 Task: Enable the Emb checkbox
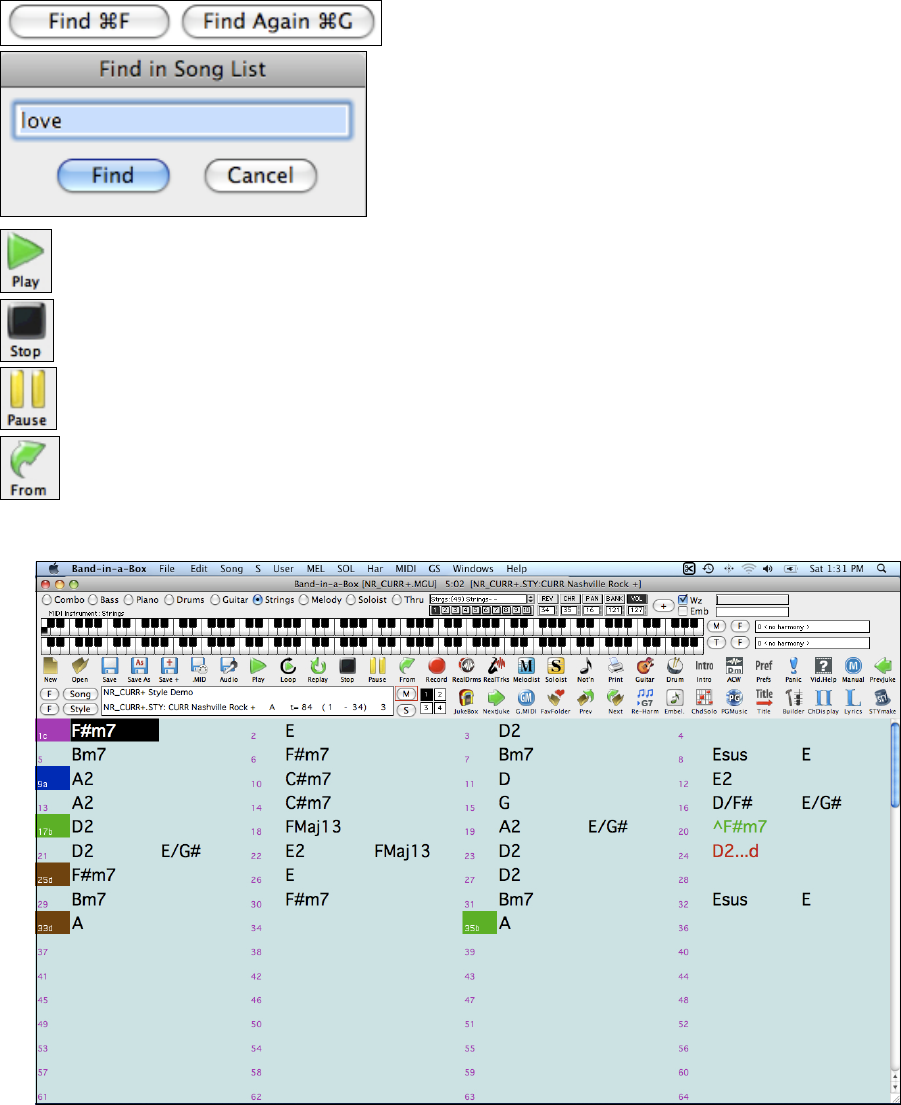click(683, 611)
